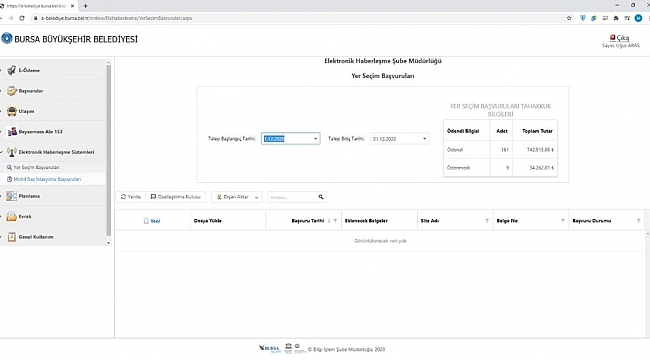Screen dimensions: 650x360
Task: Click the Çıkış logout link
Action: click(620, 38)
